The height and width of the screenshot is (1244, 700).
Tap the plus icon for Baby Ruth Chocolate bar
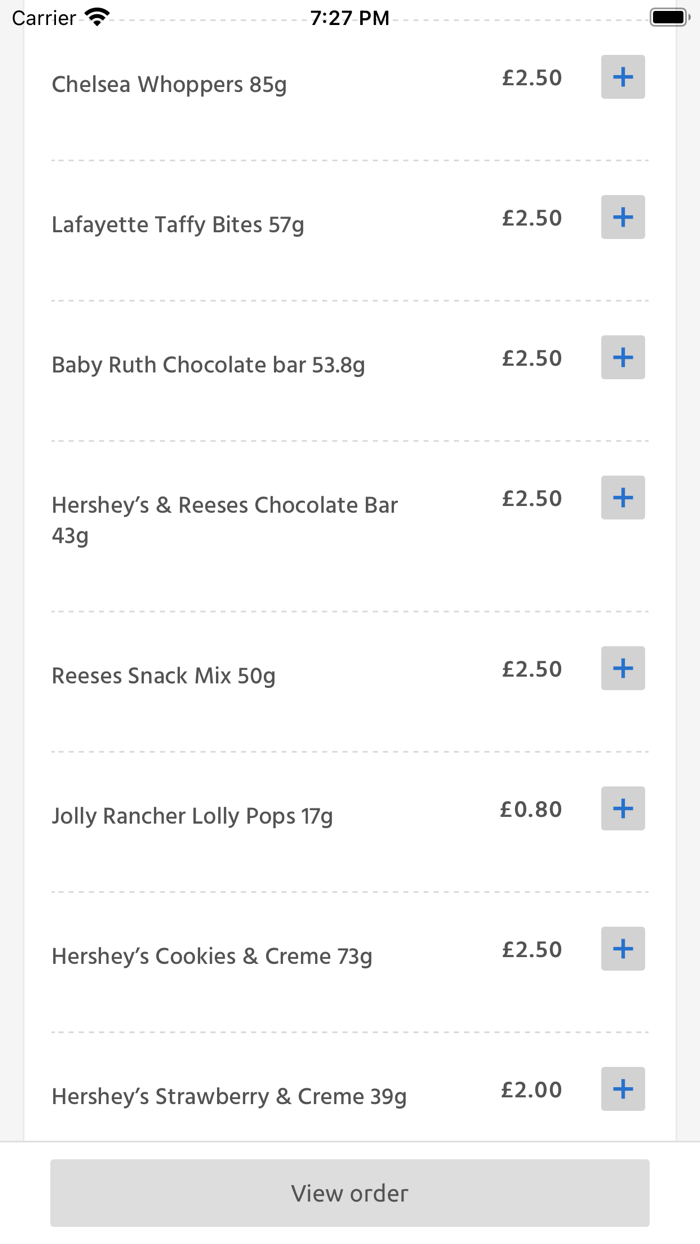pyautogui.click(x=622, y=357)
